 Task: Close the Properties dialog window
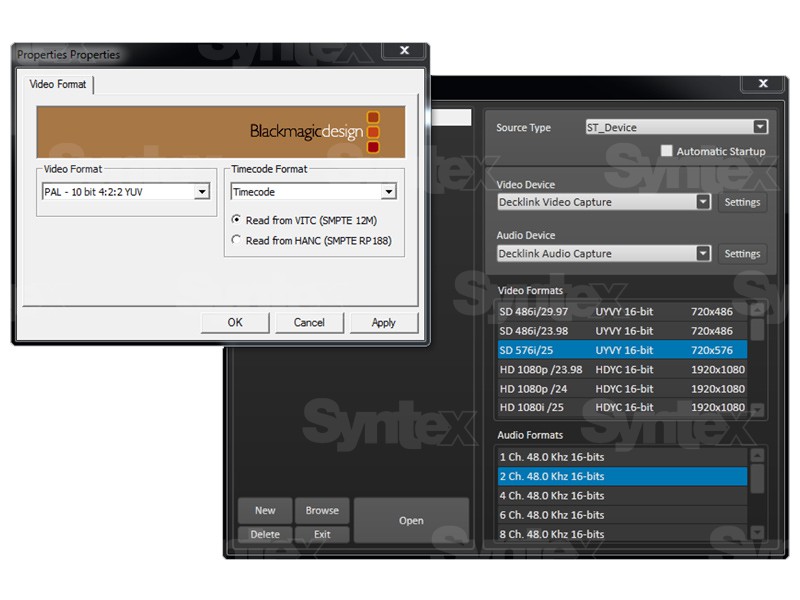[403, 51]
